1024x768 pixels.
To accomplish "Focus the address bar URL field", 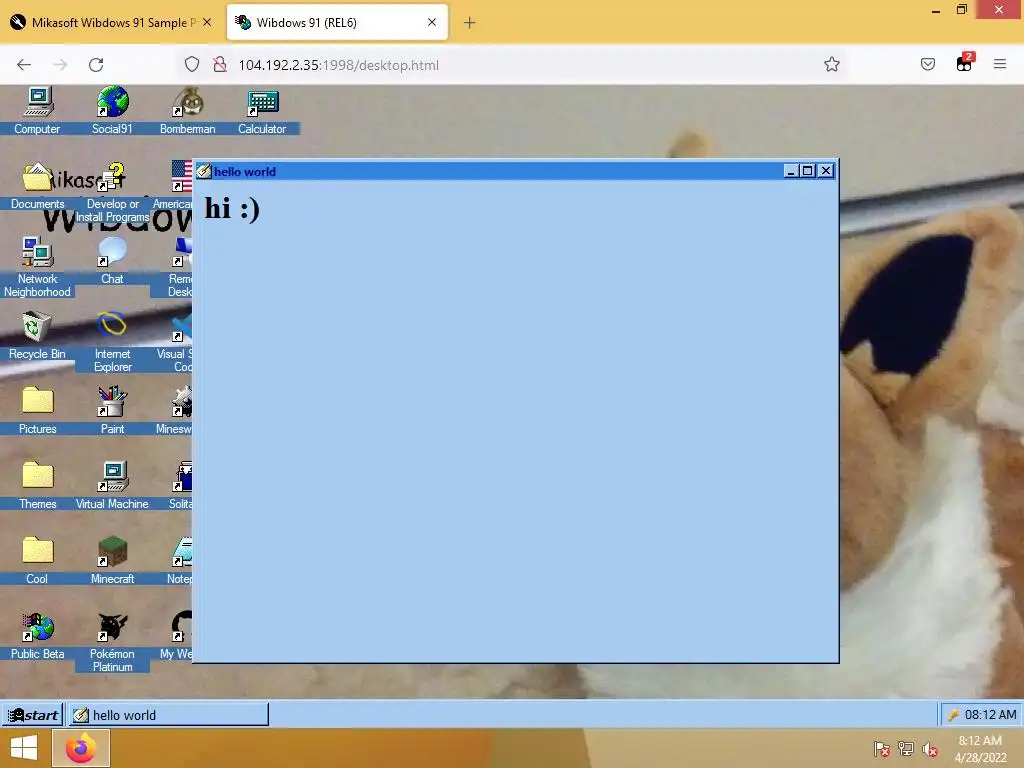I will (x=513, y=65).
